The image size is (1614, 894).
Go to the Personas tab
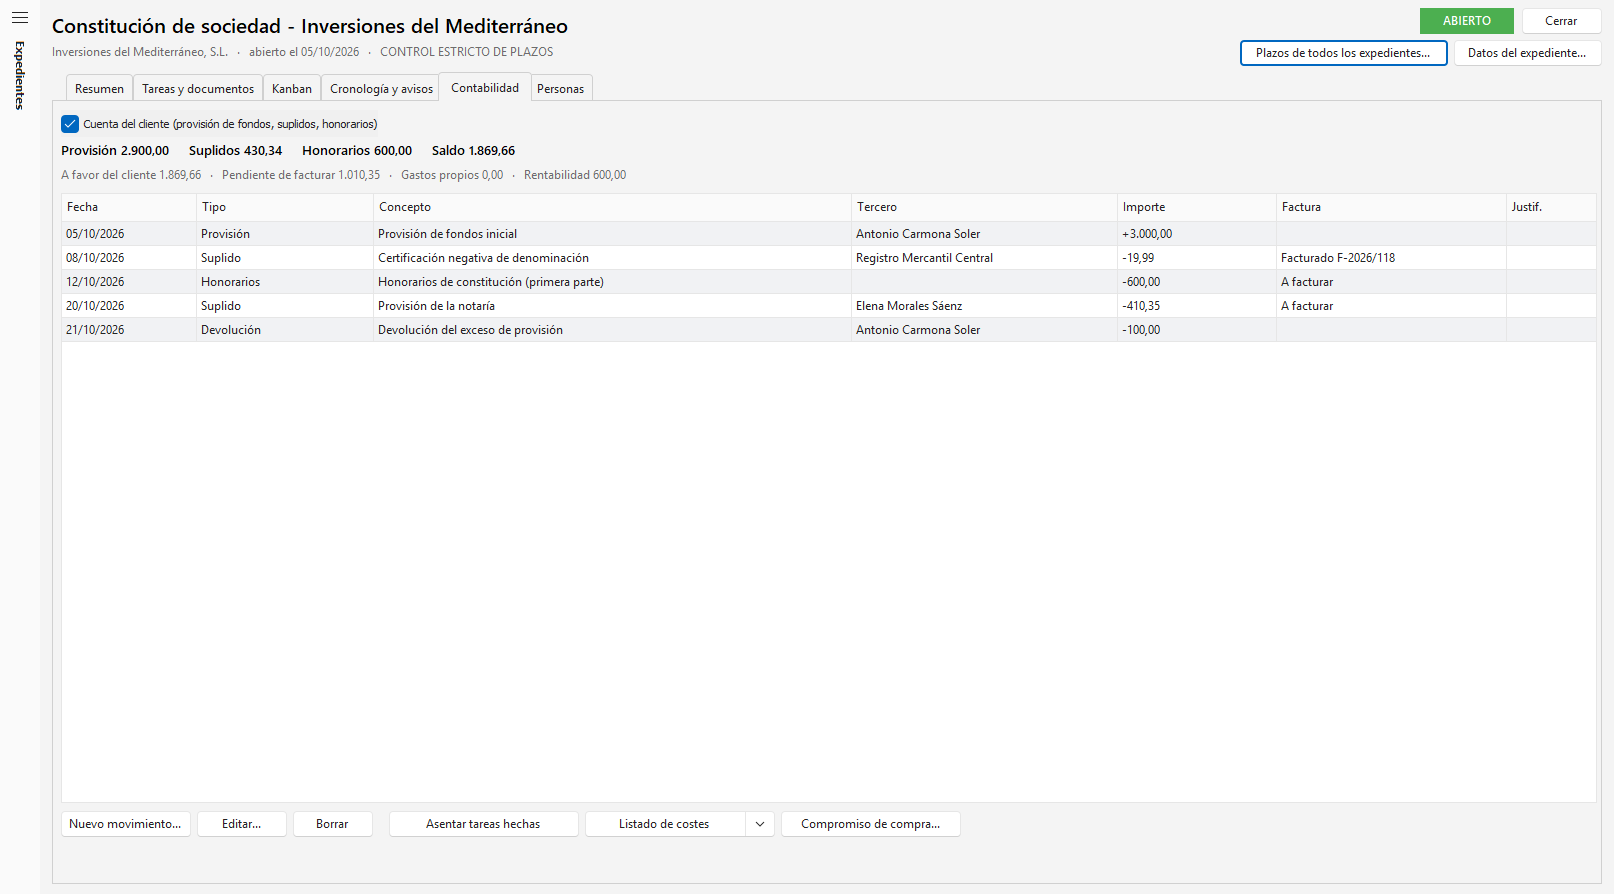coord(561,88)
